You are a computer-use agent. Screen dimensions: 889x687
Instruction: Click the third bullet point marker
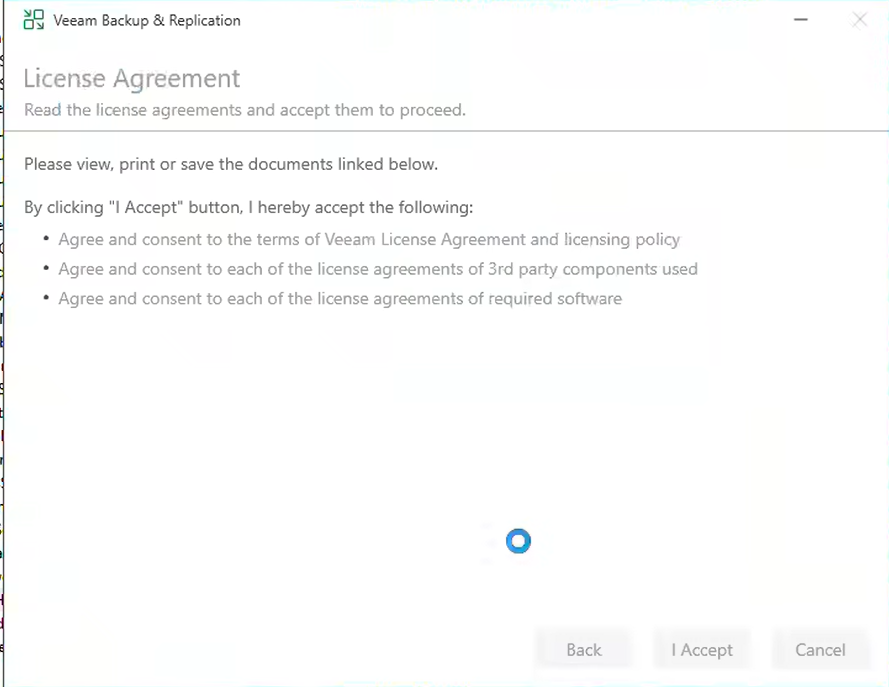coord(46,299)
